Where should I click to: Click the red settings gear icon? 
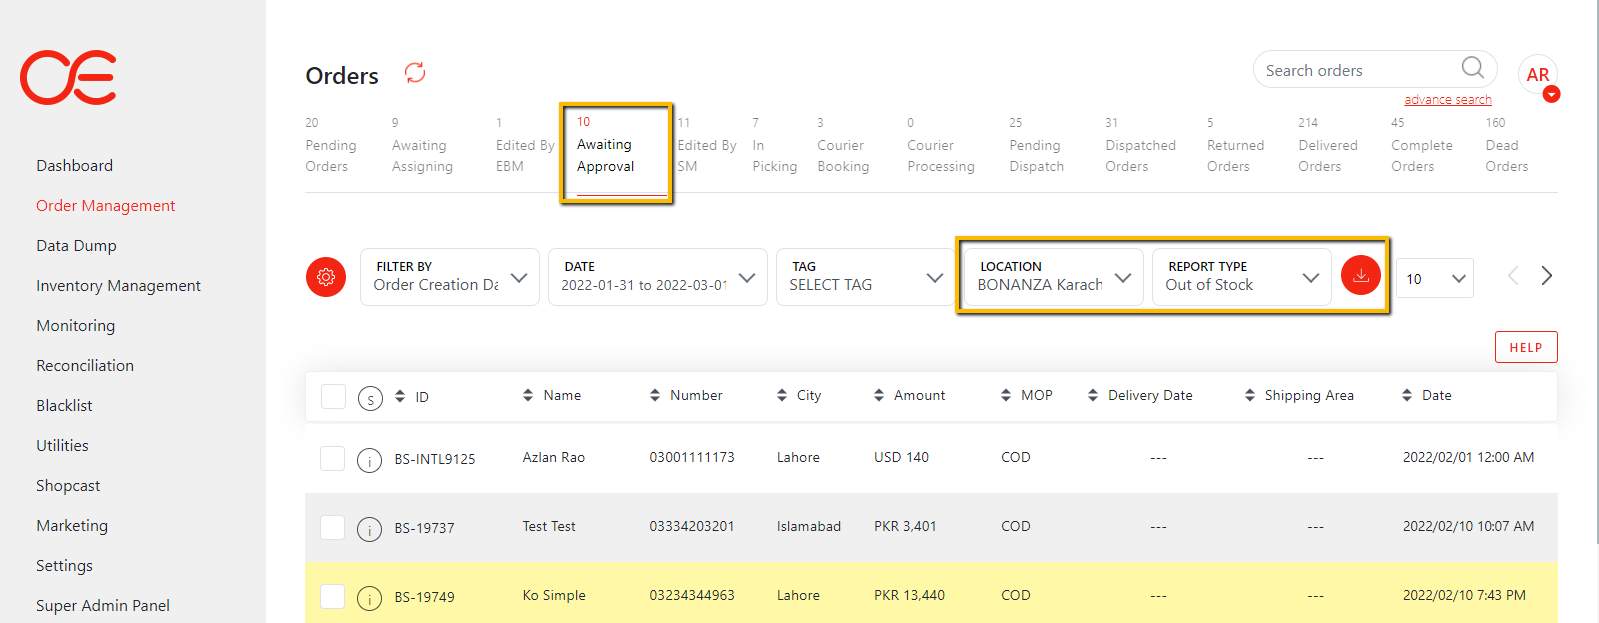click(x=326, y=277)
